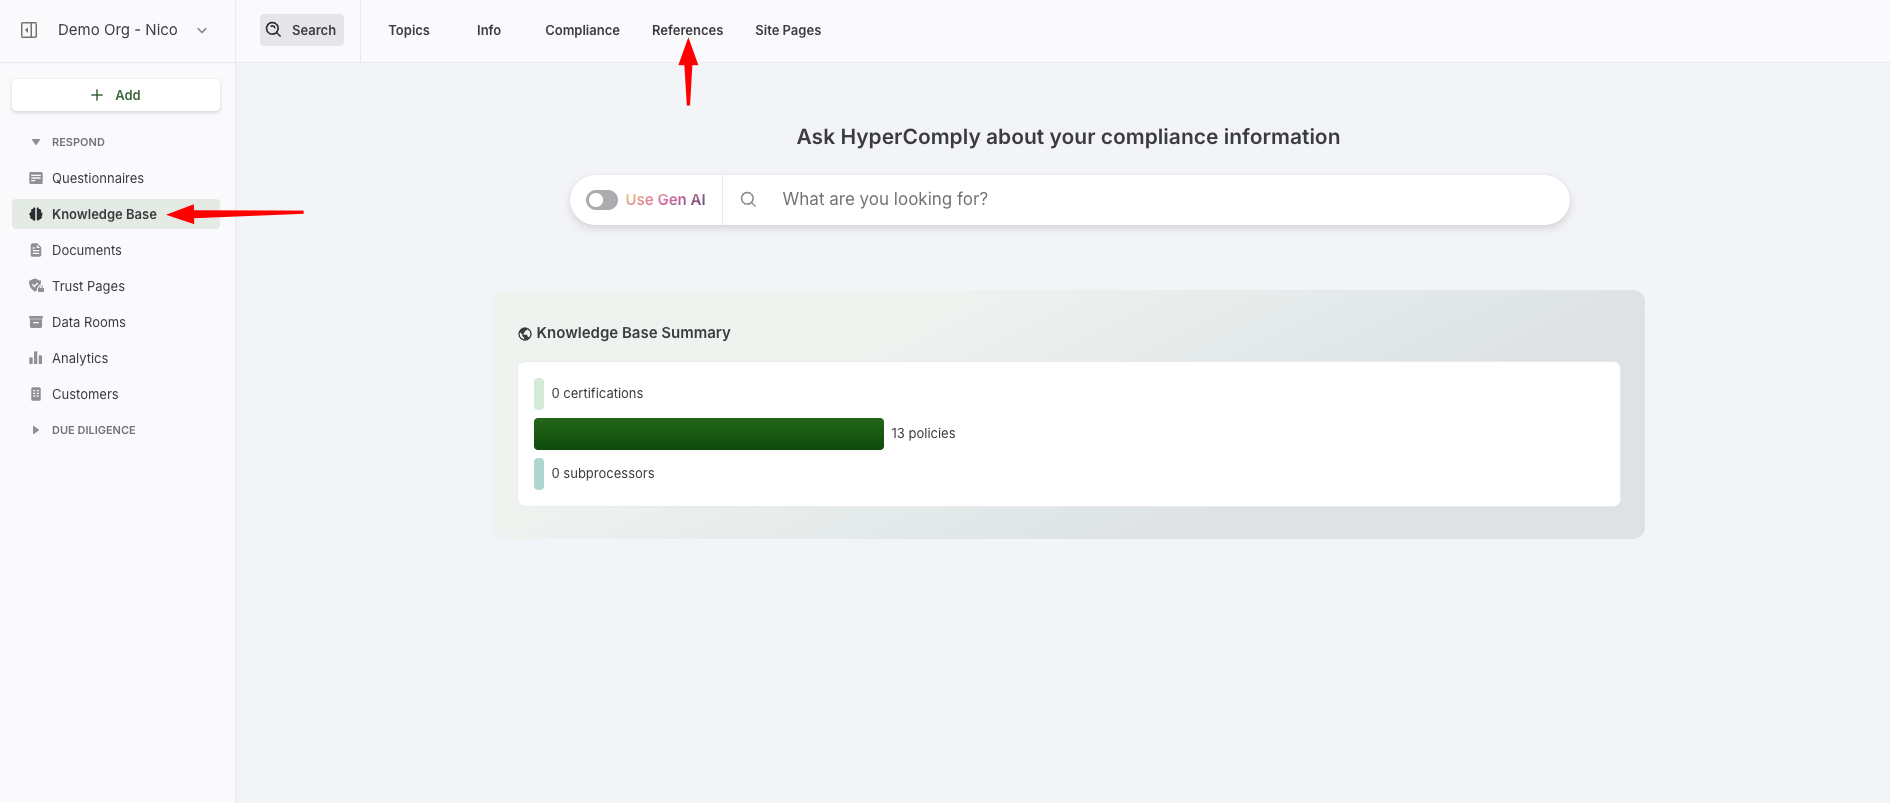Click the Questionnaires list icon
This screenshot has height=803, width=1890.
click(x=36, y=178)
